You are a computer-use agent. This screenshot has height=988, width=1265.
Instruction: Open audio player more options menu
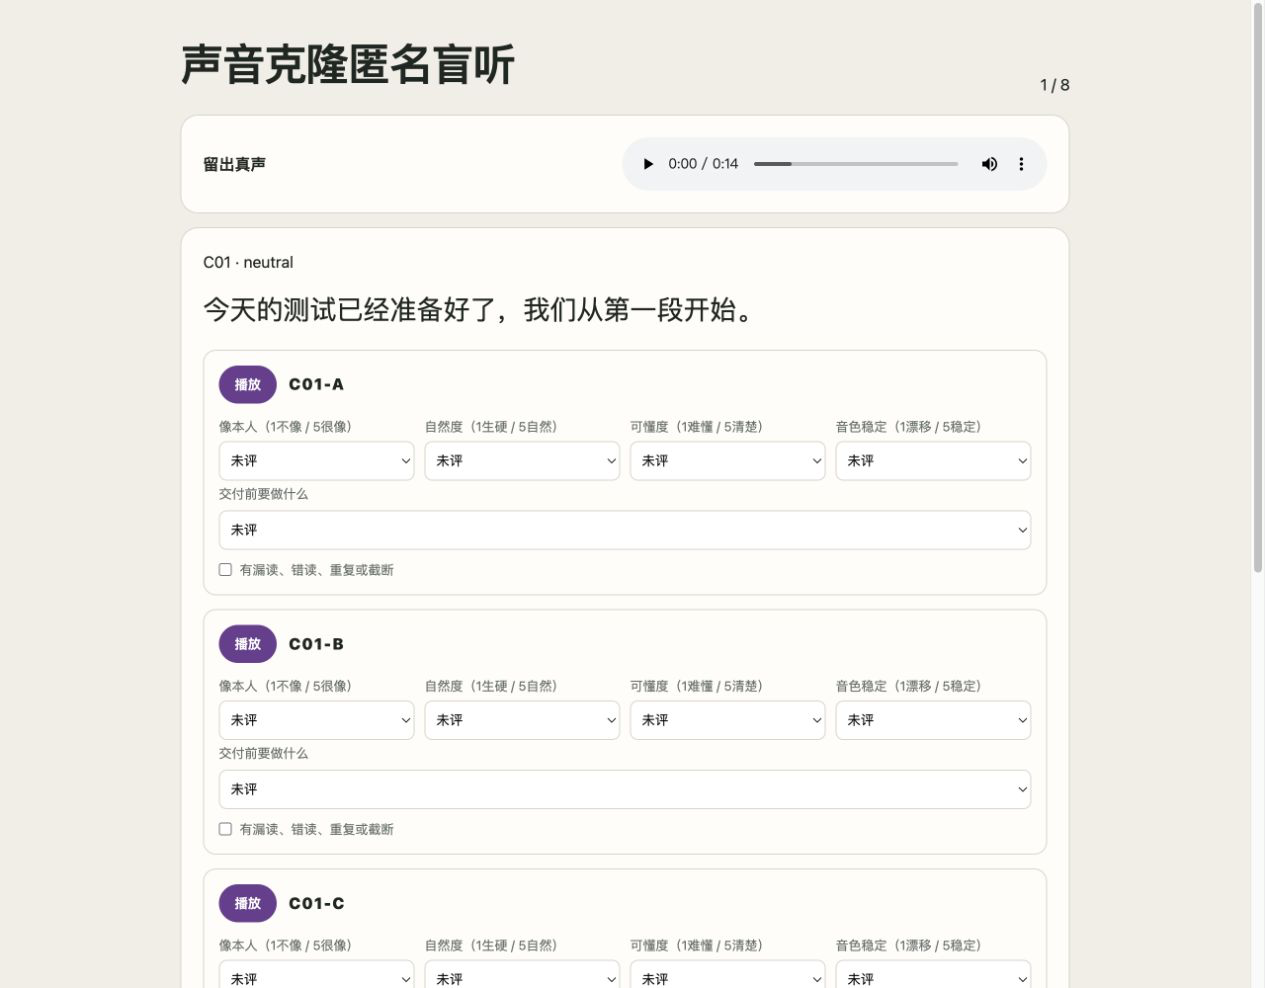point(1021,164)
